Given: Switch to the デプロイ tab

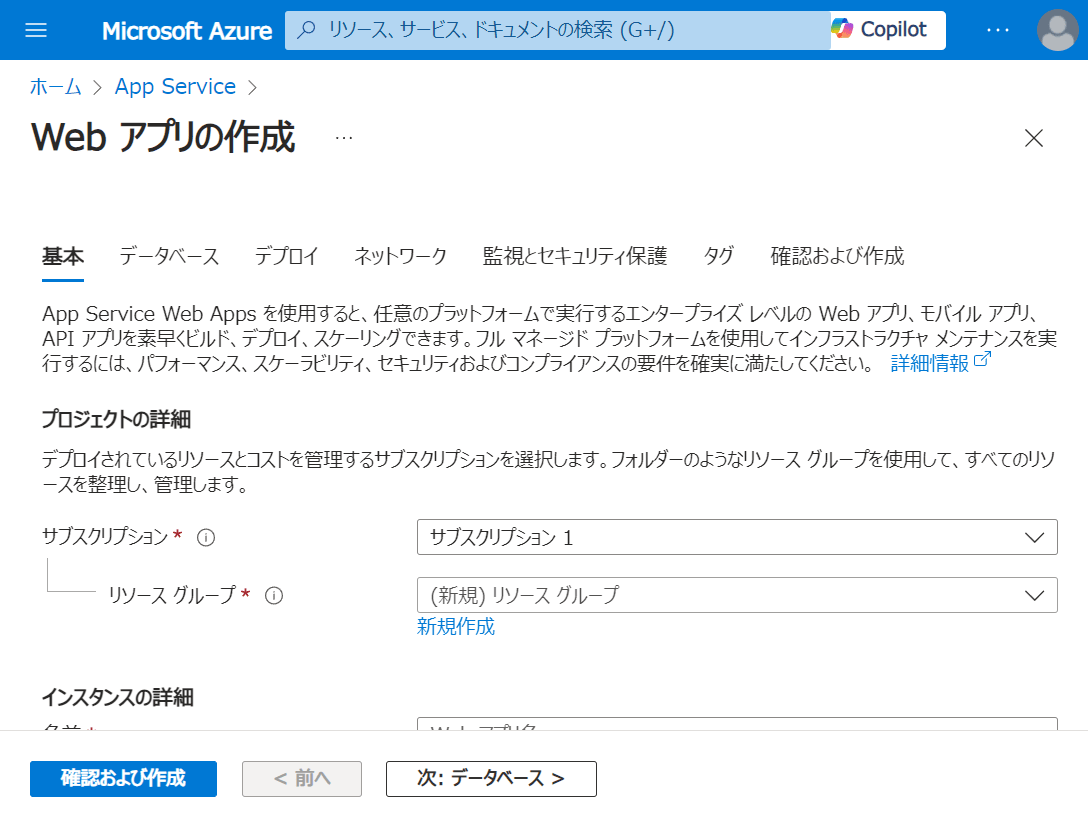Looking at the screenshot, I should pyautogui.click(x=287, y=256).
